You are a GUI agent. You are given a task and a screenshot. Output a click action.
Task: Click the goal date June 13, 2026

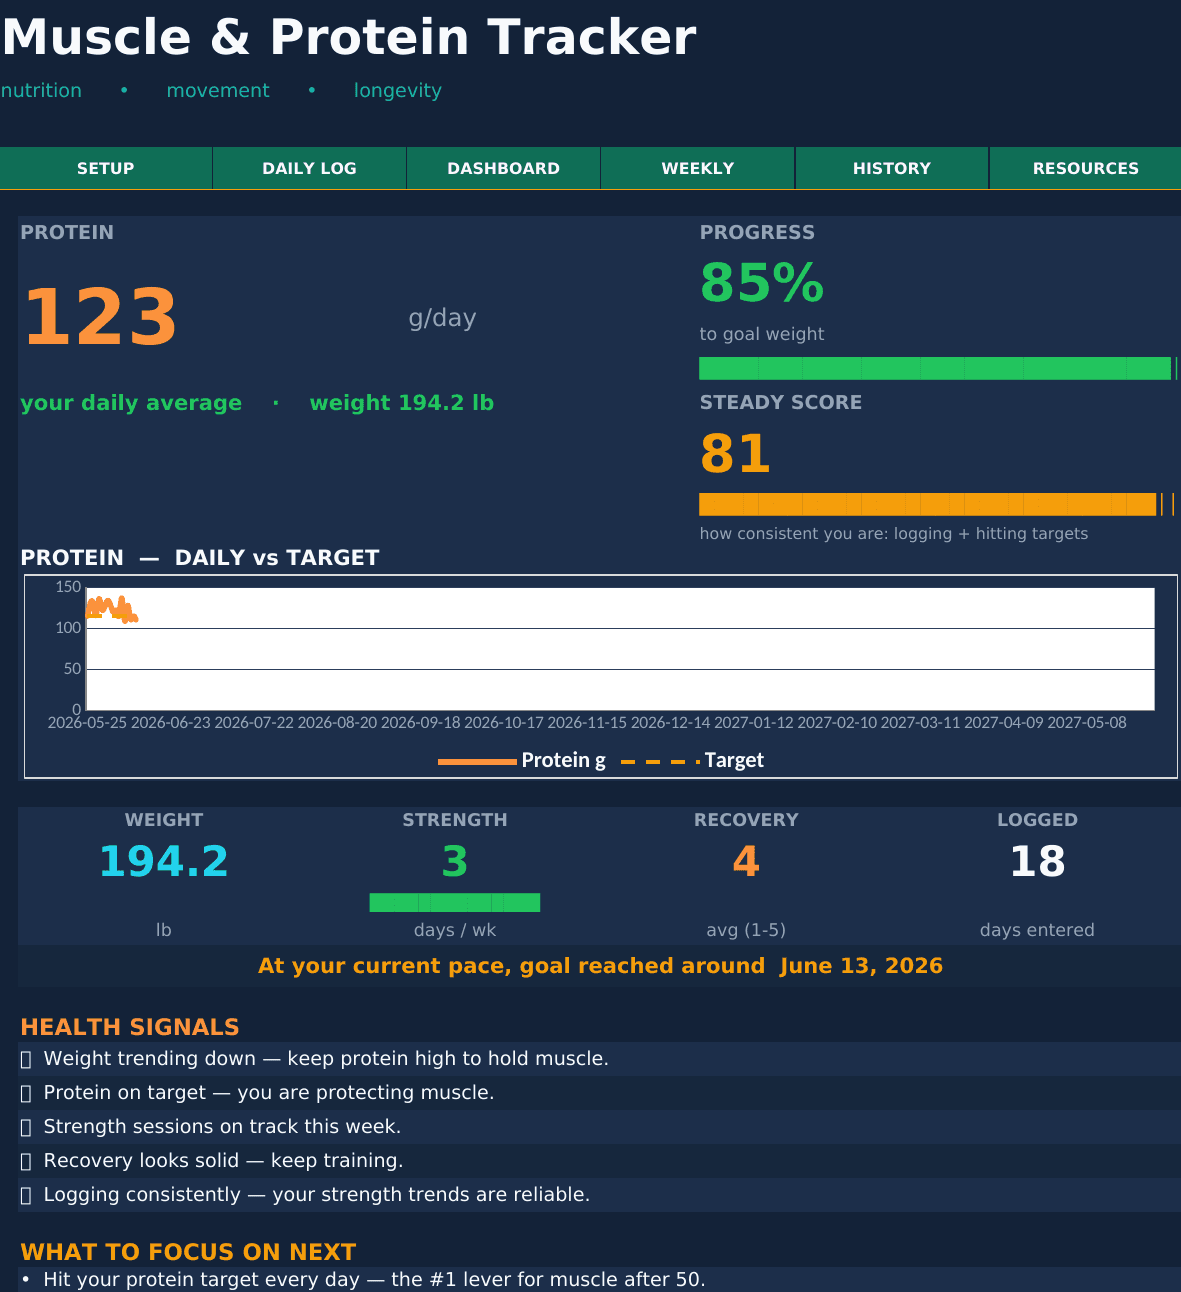pyautogui.click(x=861, y=966)
